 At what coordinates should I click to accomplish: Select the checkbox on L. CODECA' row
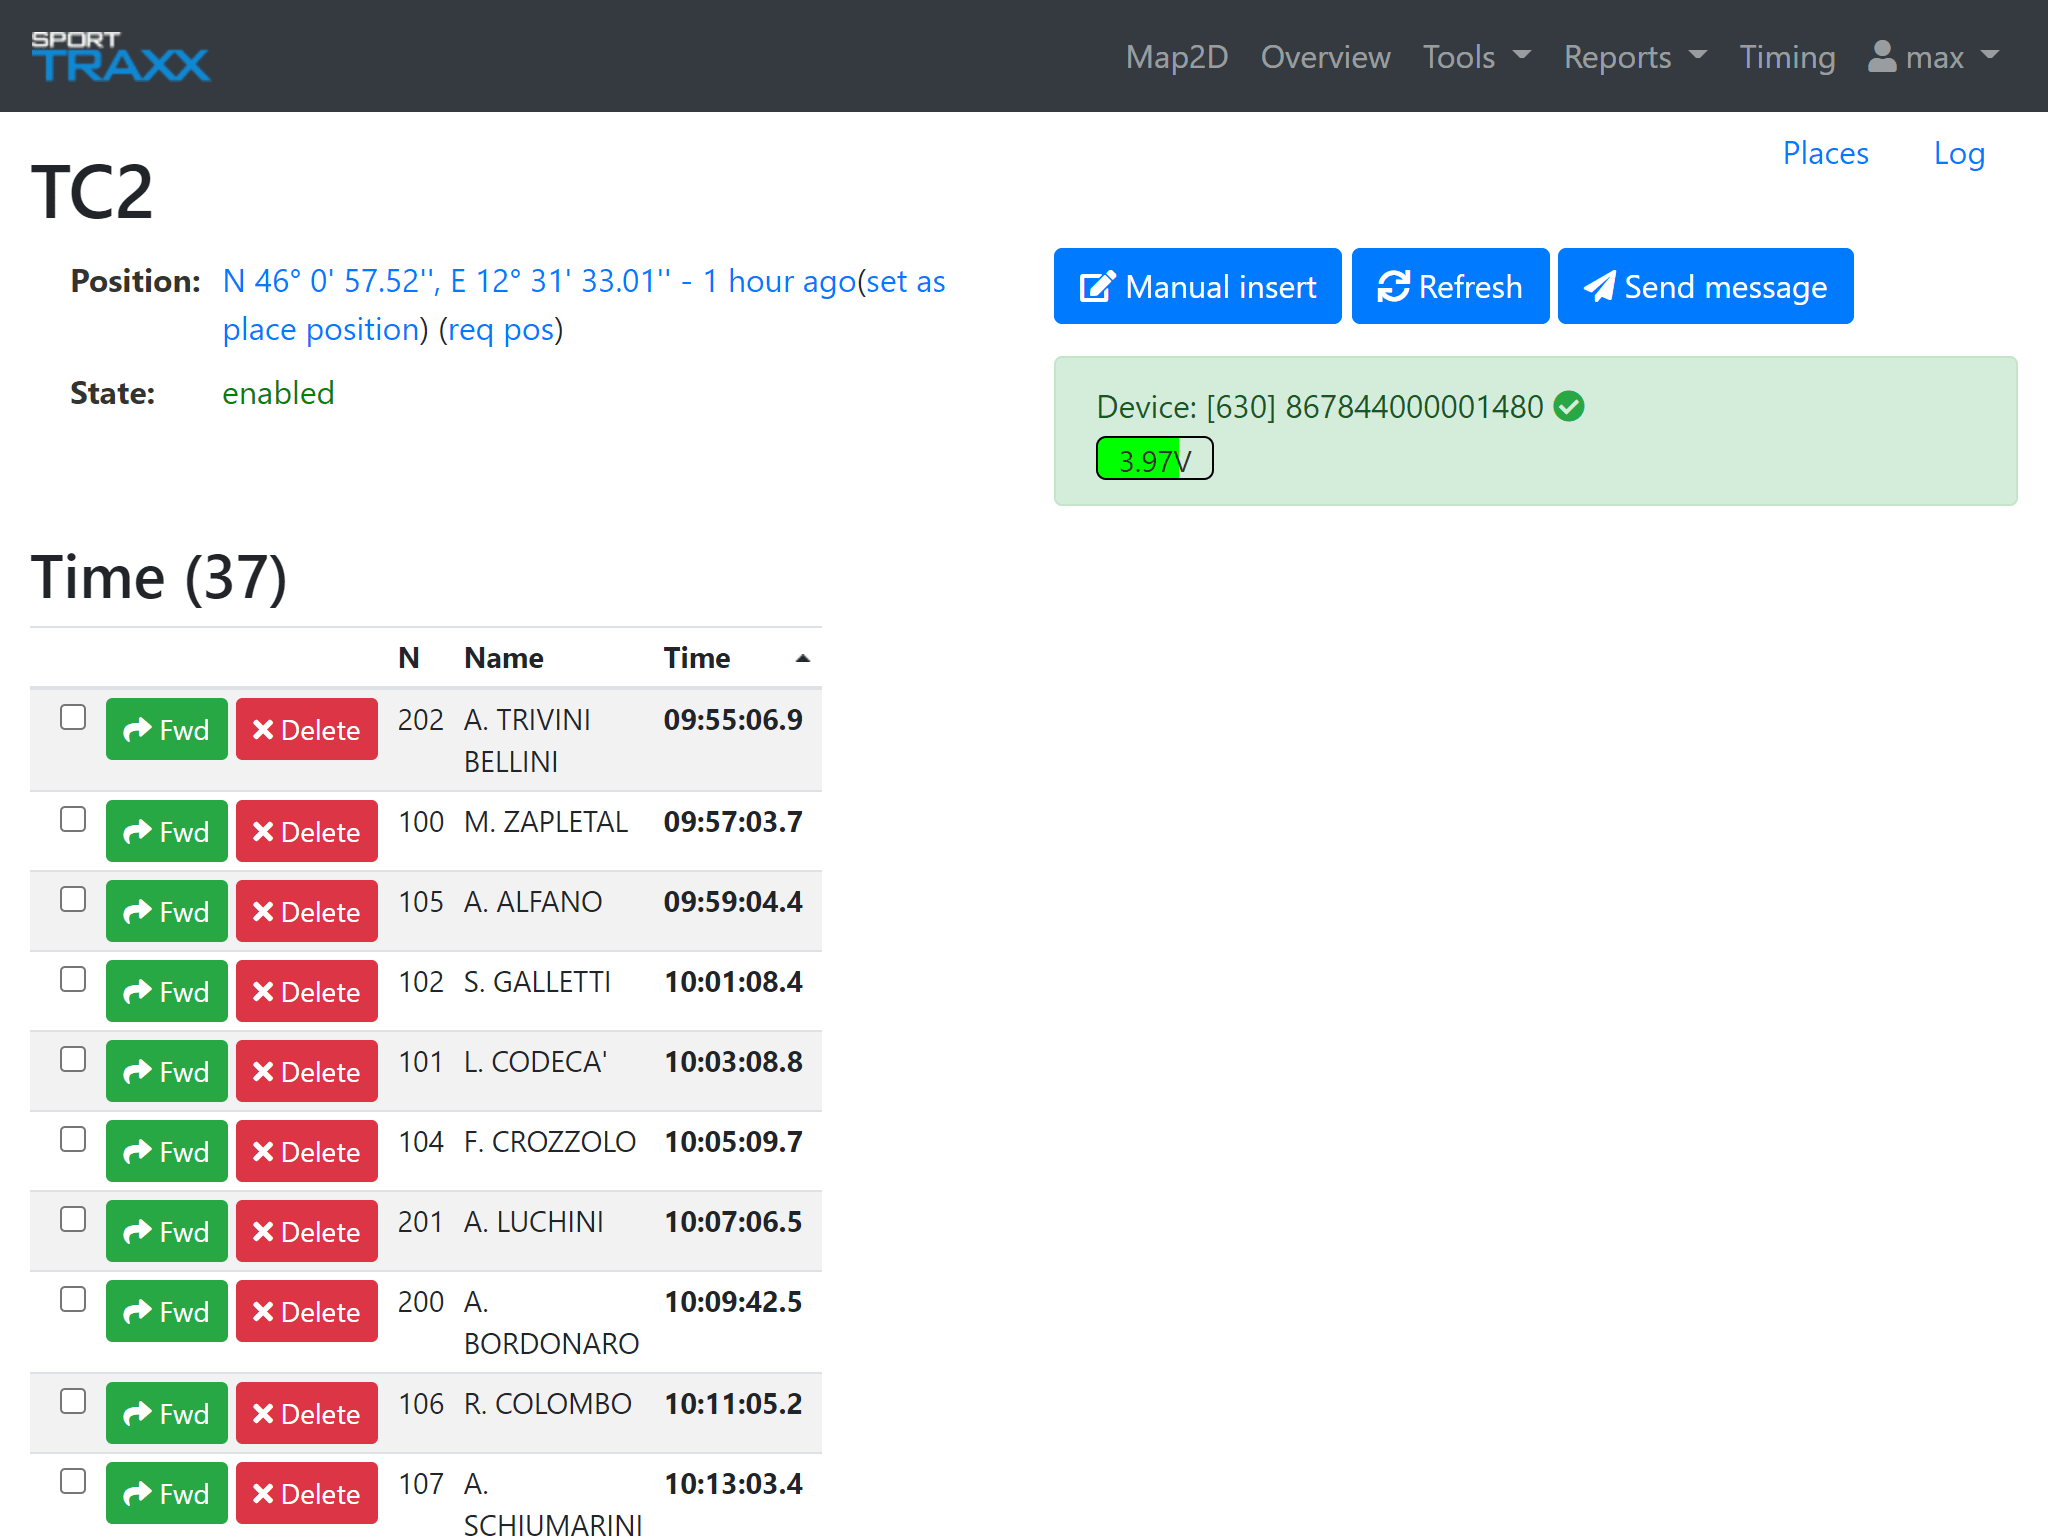tap(73, 1060)
